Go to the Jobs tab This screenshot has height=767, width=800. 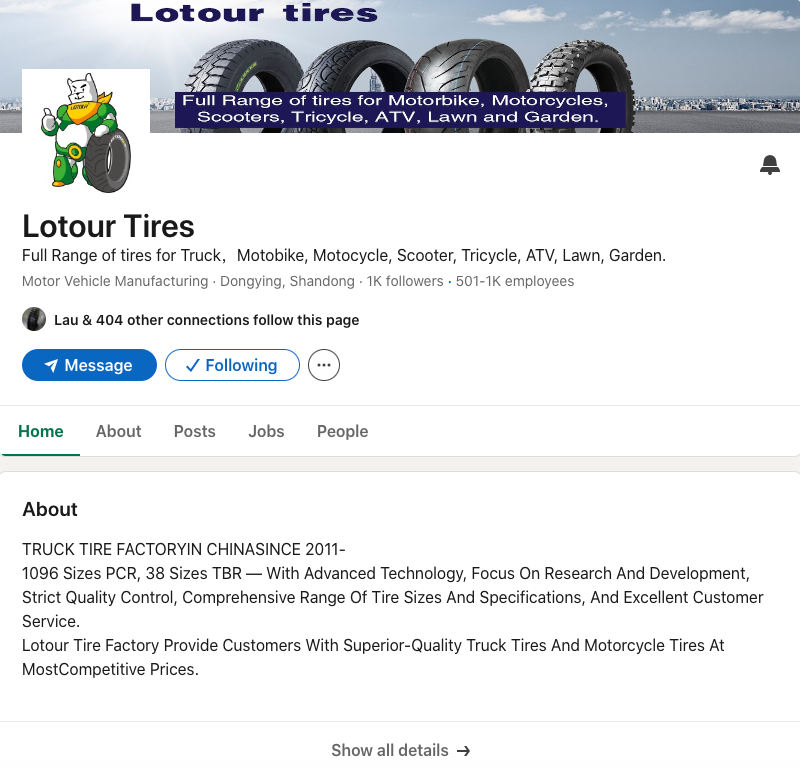coord(266,431)
